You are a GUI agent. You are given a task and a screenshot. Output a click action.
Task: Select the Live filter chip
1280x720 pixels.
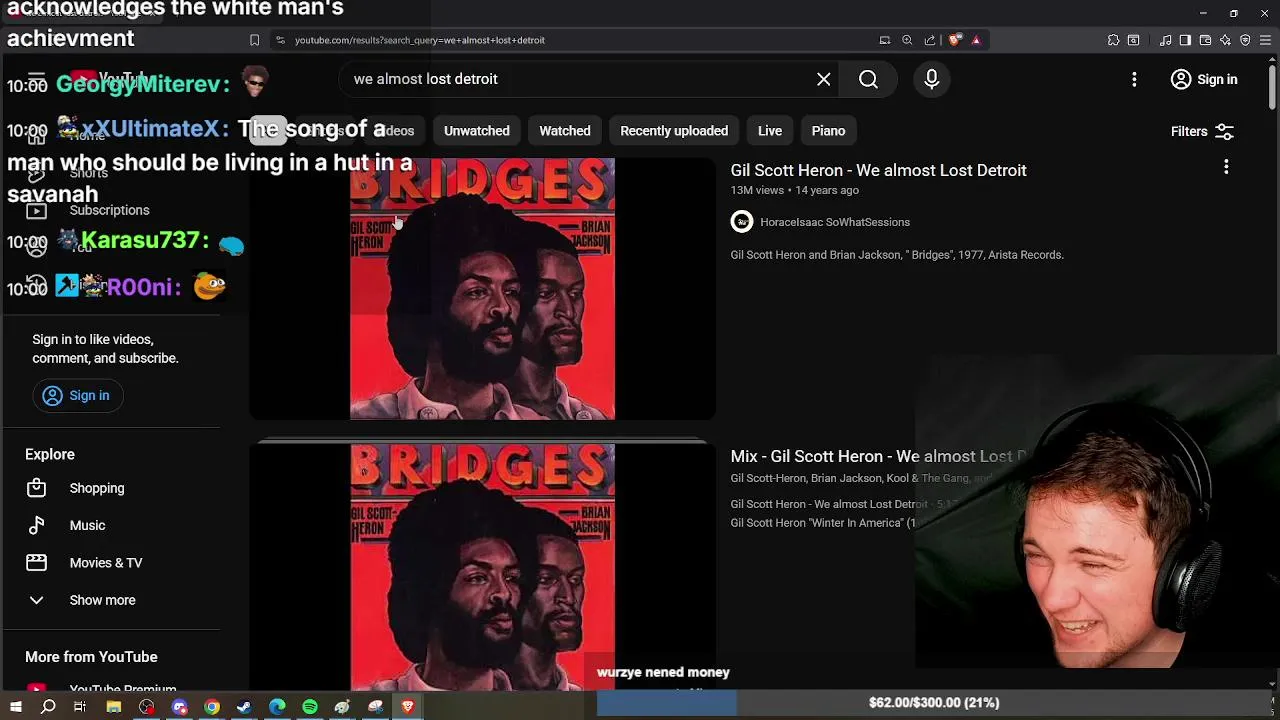pyautogui.click(x=770, y=131)
